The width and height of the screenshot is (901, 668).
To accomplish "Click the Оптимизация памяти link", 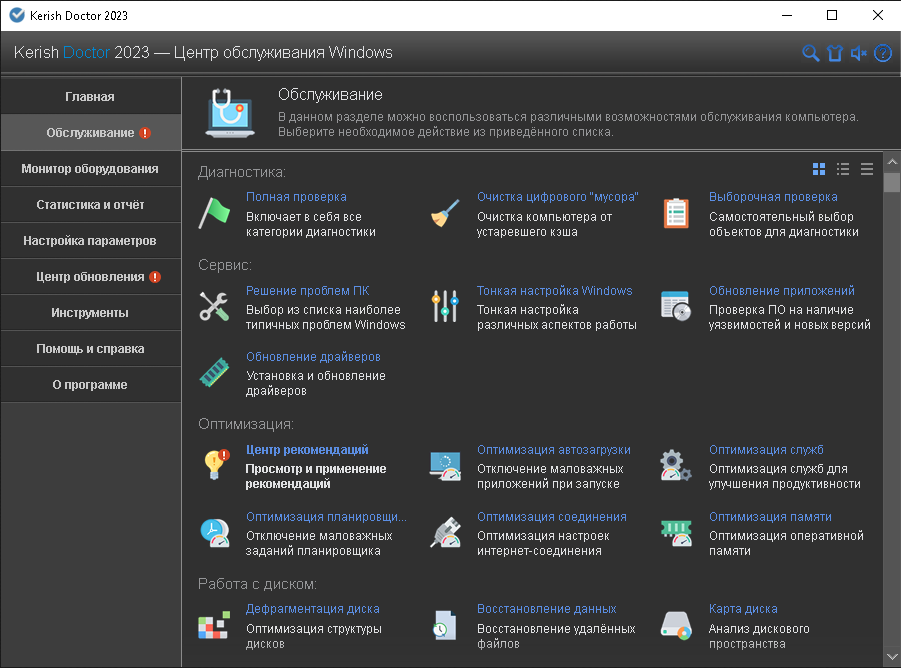I will [x=770, y=516].
